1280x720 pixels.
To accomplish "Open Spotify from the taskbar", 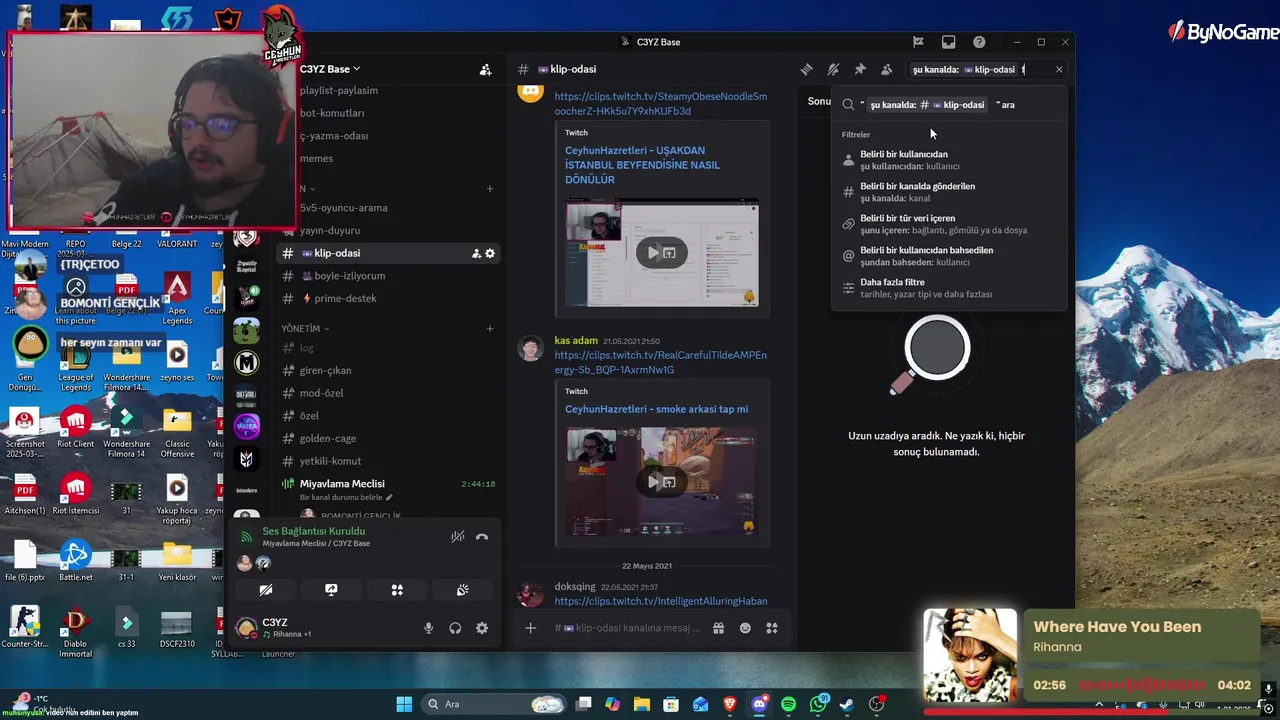I will pyautogui.click(x=788, y=704).
